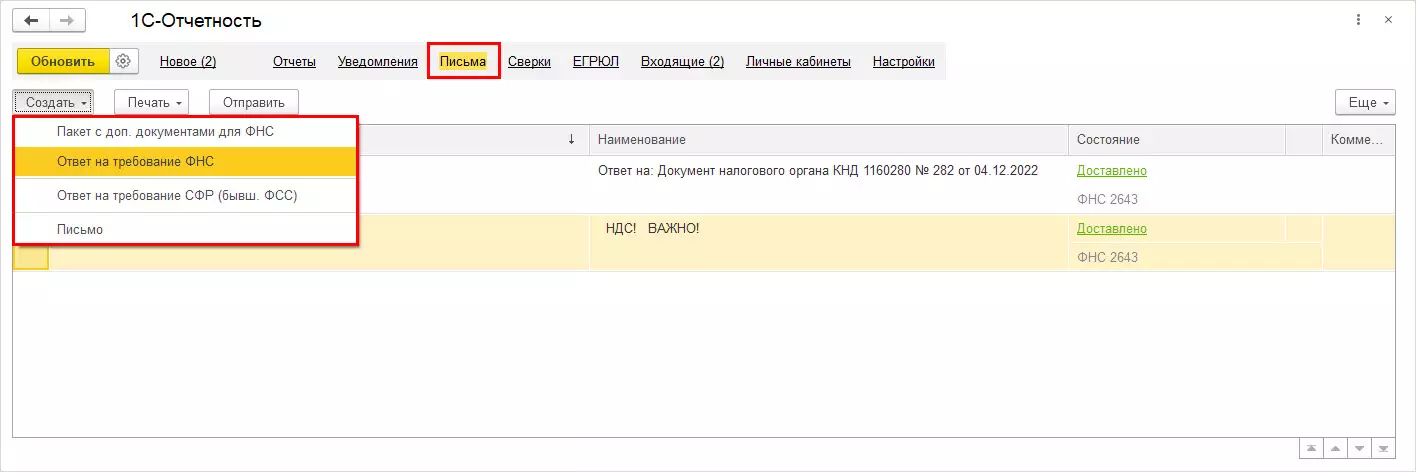Click the Состояние column header

[1177, 140]
